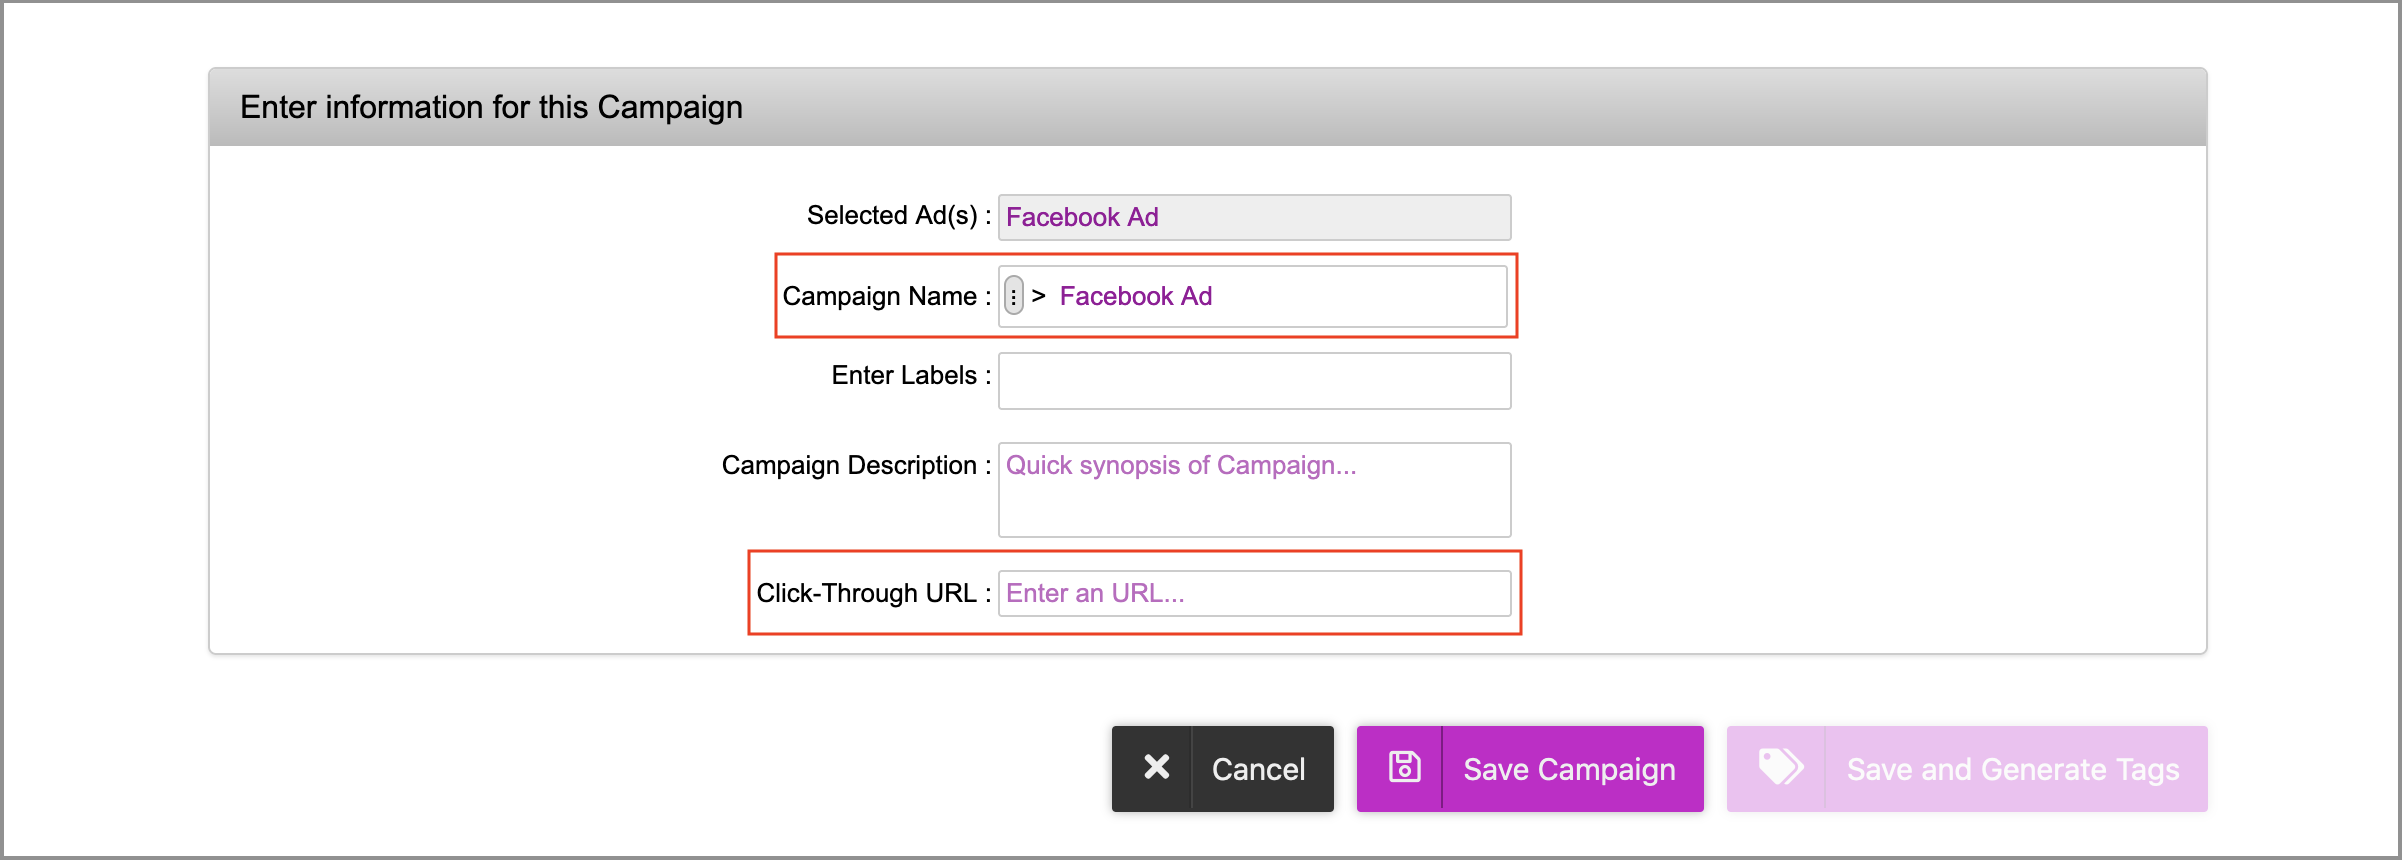Viewport: 2402px width, 860px height.
Task: Click the 'Enter Labels' label text
Action: coord(904,375)
